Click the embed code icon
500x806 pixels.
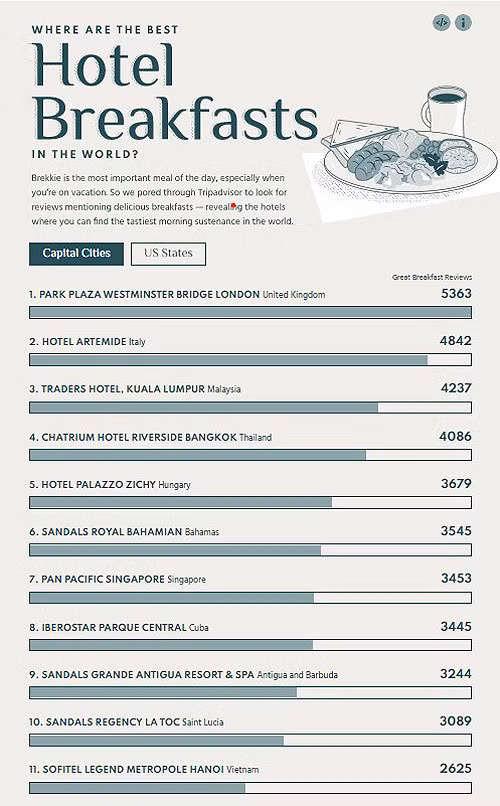(441, 23)
